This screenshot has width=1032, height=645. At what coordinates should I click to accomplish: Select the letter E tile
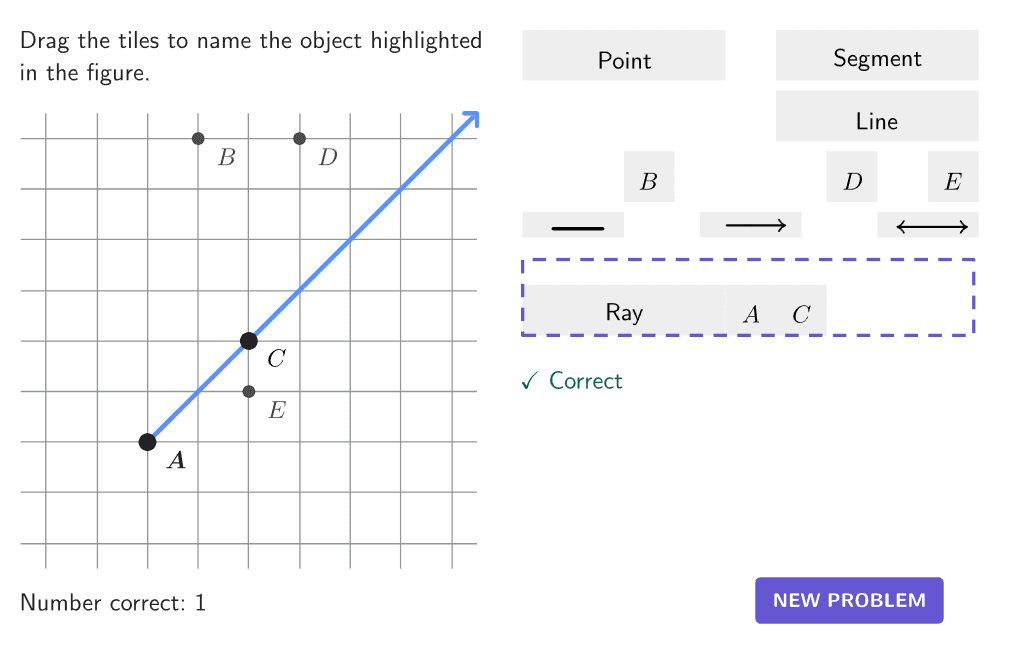point(953,177)
